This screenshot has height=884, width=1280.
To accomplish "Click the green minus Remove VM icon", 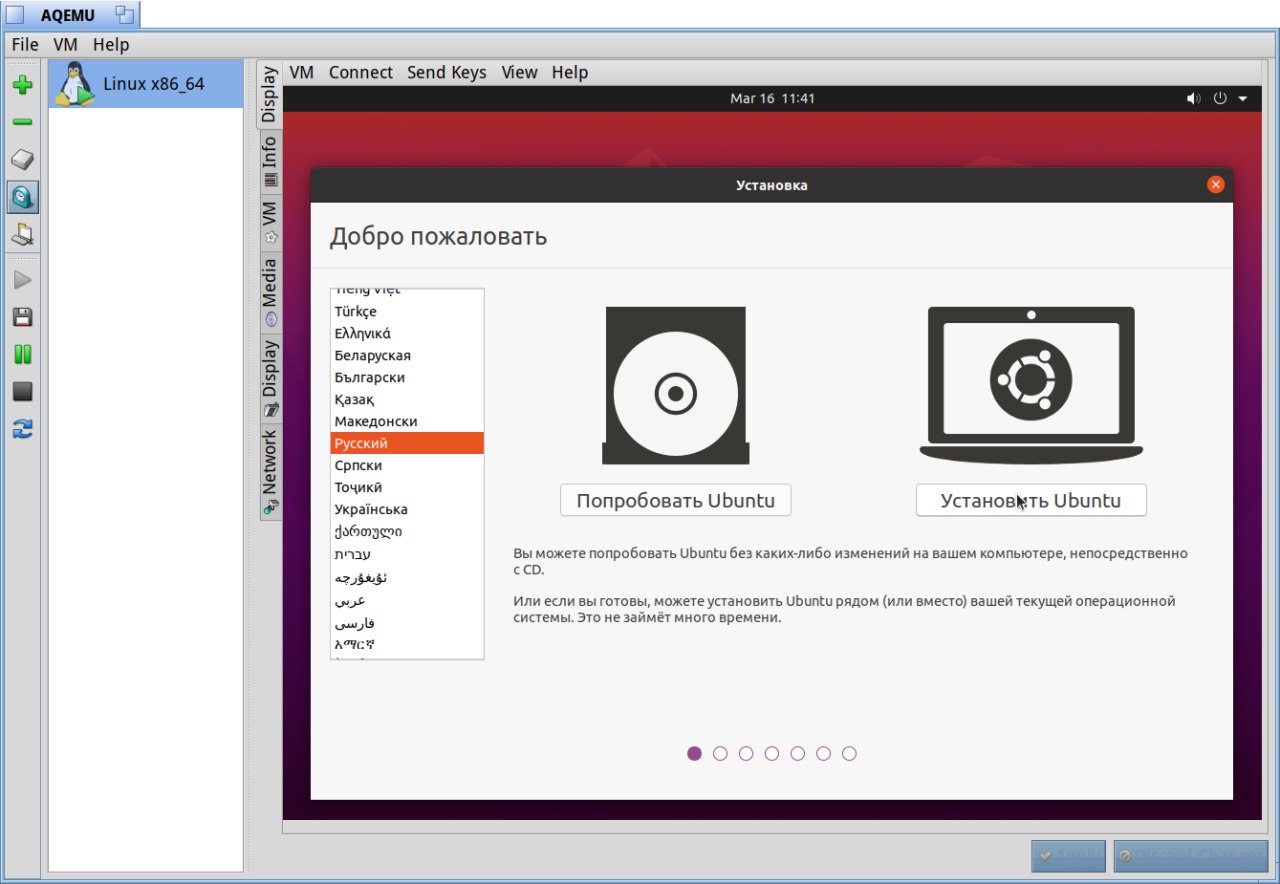I will 22,122.
